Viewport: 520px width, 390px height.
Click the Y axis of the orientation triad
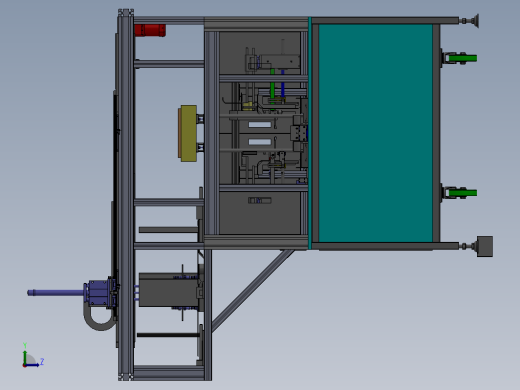[25, 356]
